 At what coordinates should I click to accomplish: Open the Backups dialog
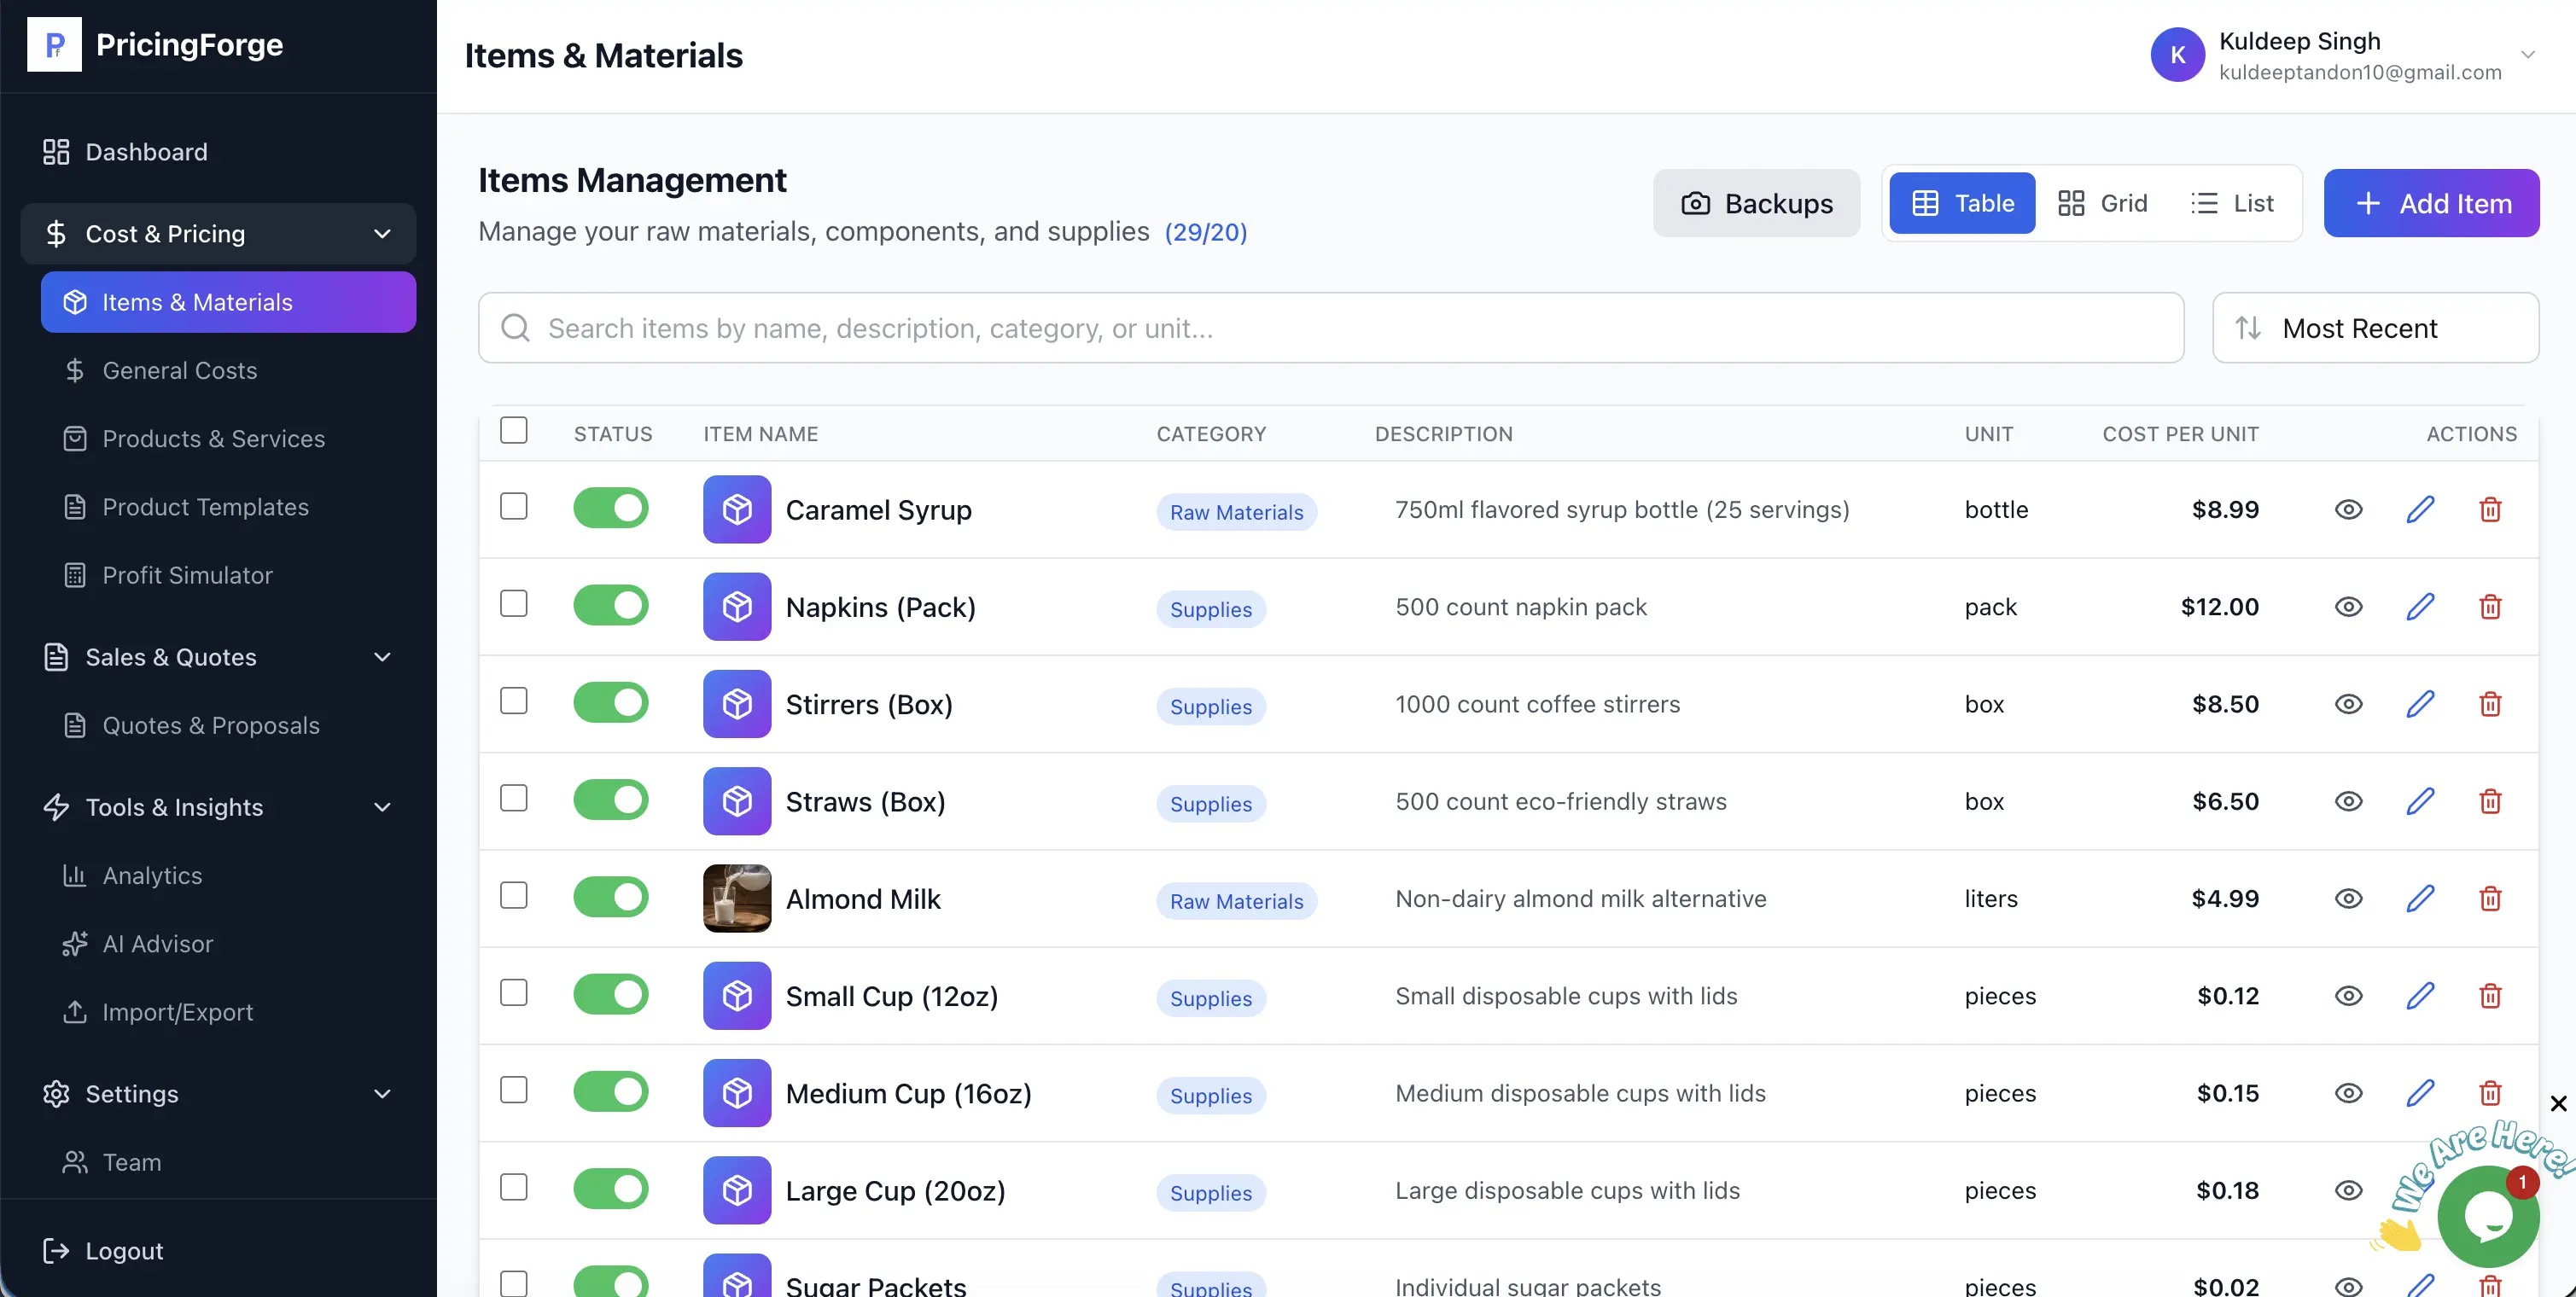1757,202
